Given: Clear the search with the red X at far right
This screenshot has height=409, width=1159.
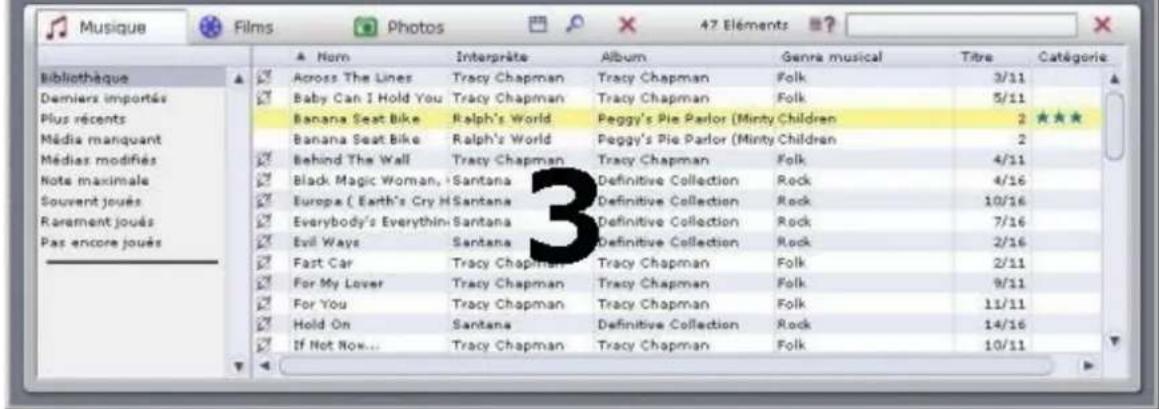Looking at the screenshot, I should 1103,26.
